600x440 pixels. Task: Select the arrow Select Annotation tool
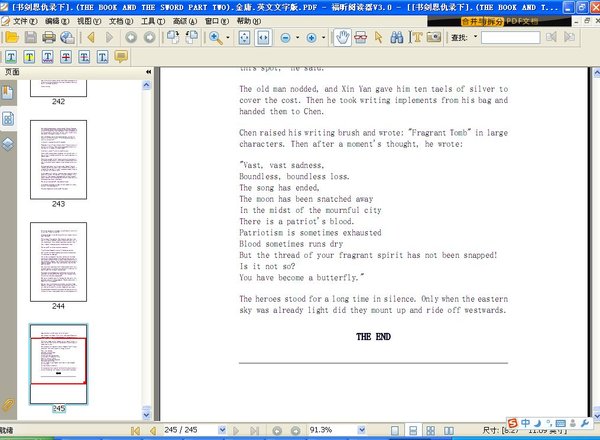(x=378, y=37)
